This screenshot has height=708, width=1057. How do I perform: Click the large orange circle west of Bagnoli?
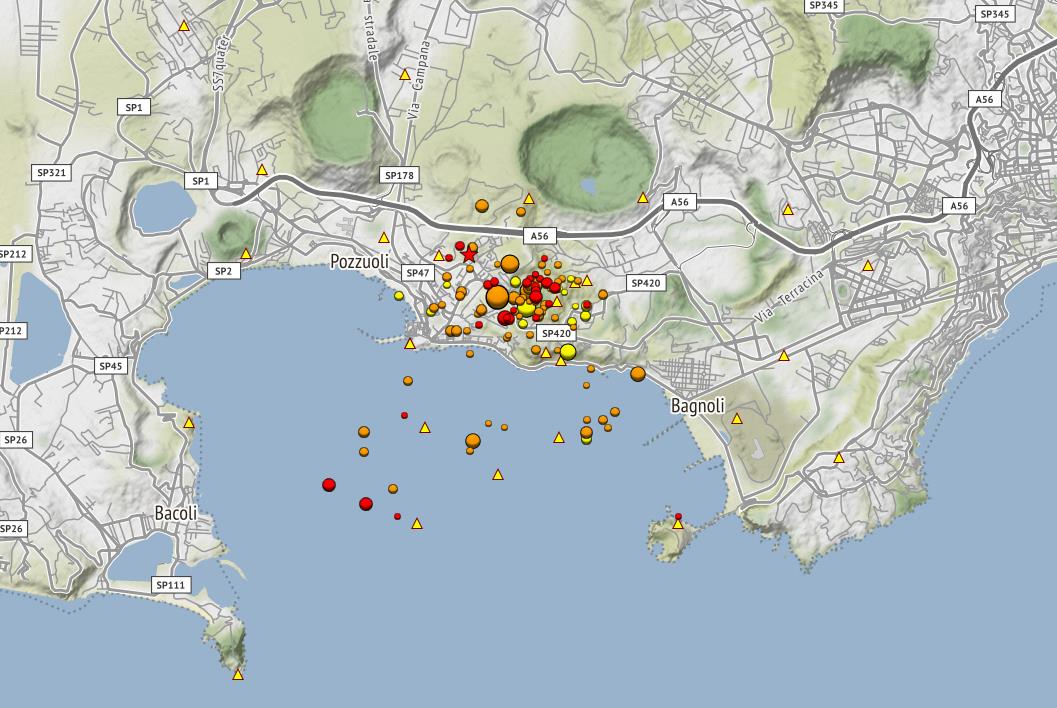pyautogui.click(x=638, y=373)
